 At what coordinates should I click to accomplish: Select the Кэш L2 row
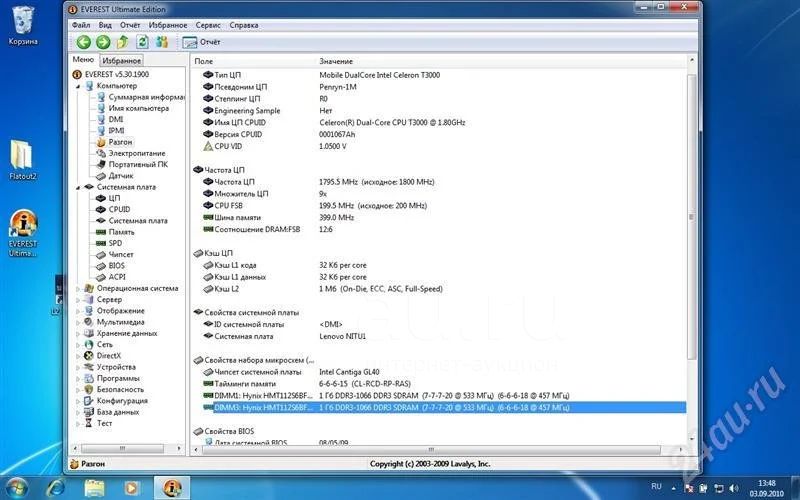click(439, 289)
